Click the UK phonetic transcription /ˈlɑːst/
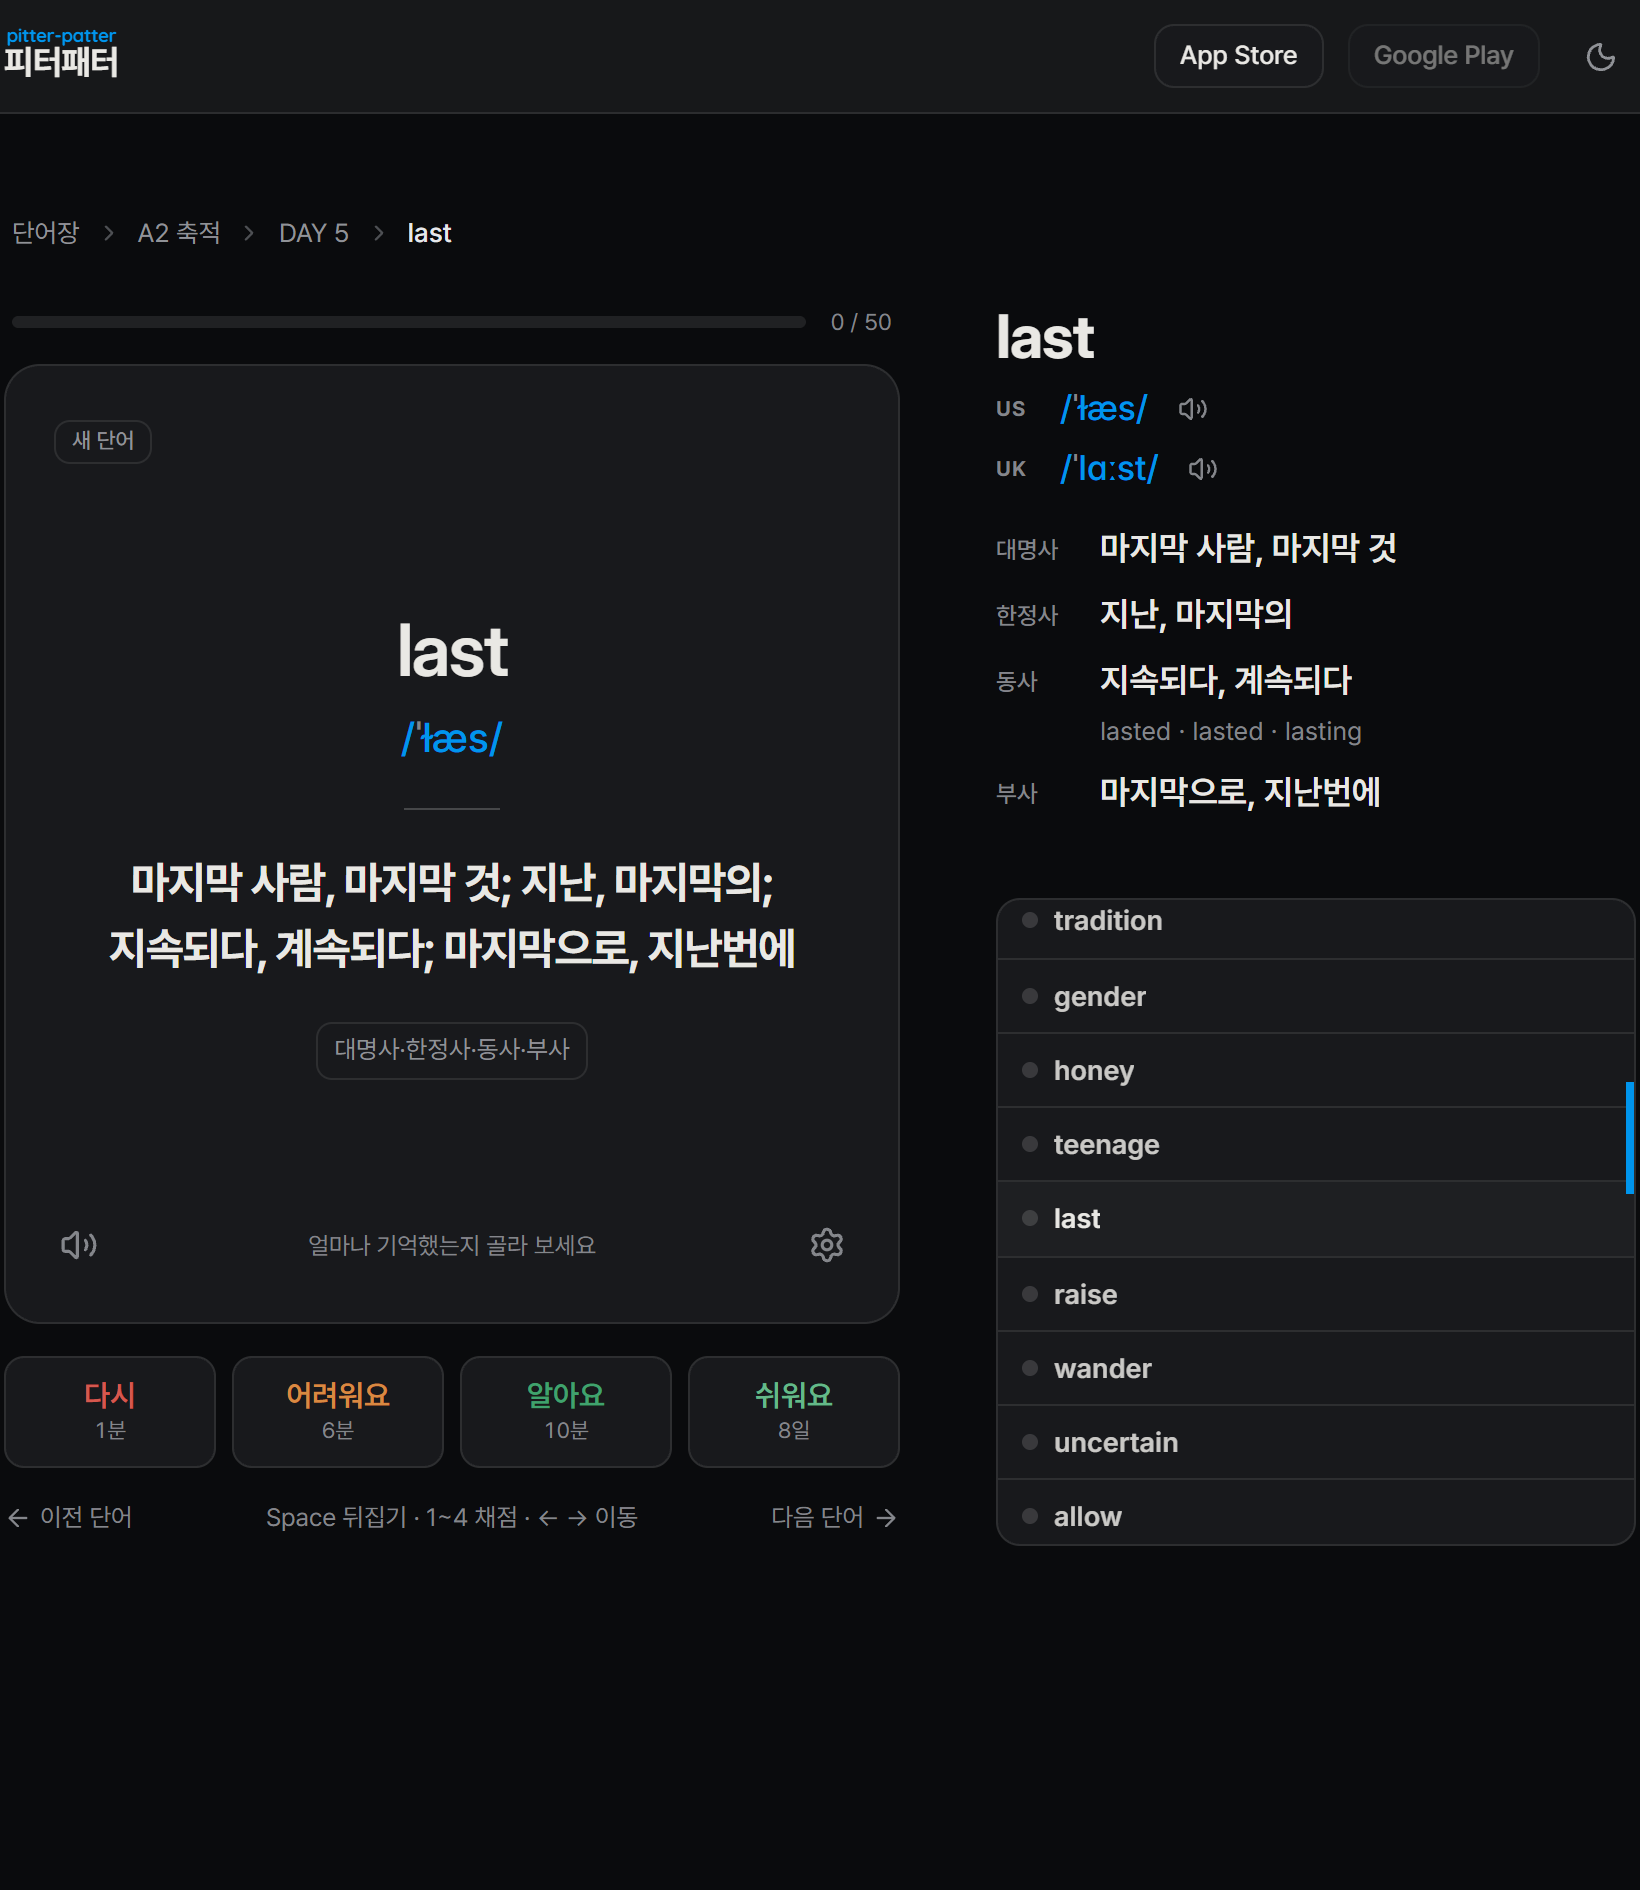 point(1109,469)
